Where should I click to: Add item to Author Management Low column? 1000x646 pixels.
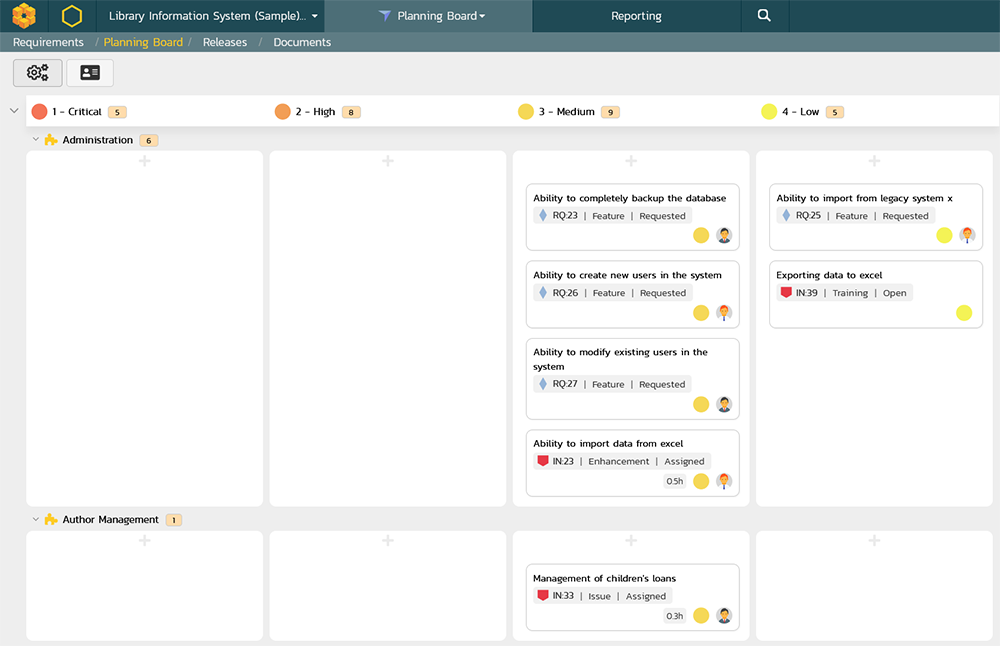click(874, 541)
